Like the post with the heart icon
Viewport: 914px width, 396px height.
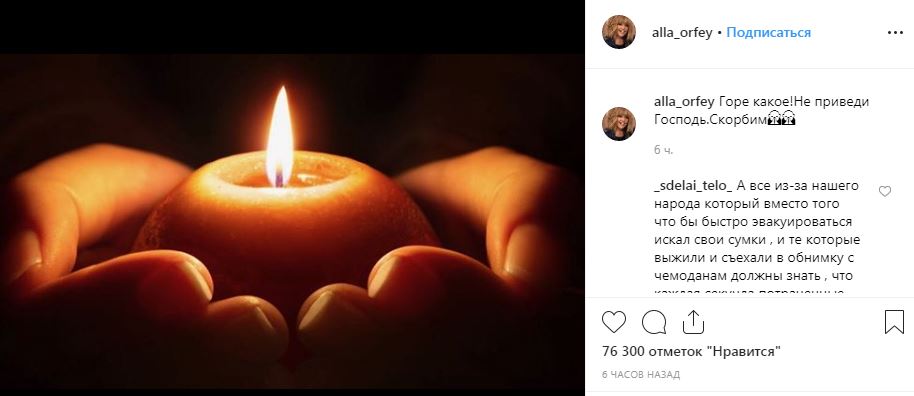click(x=614, y=322)
